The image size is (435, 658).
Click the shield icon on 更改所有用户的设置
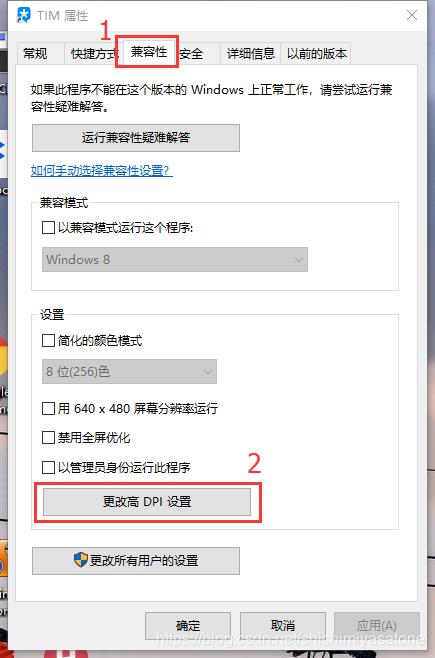[81, 560]
